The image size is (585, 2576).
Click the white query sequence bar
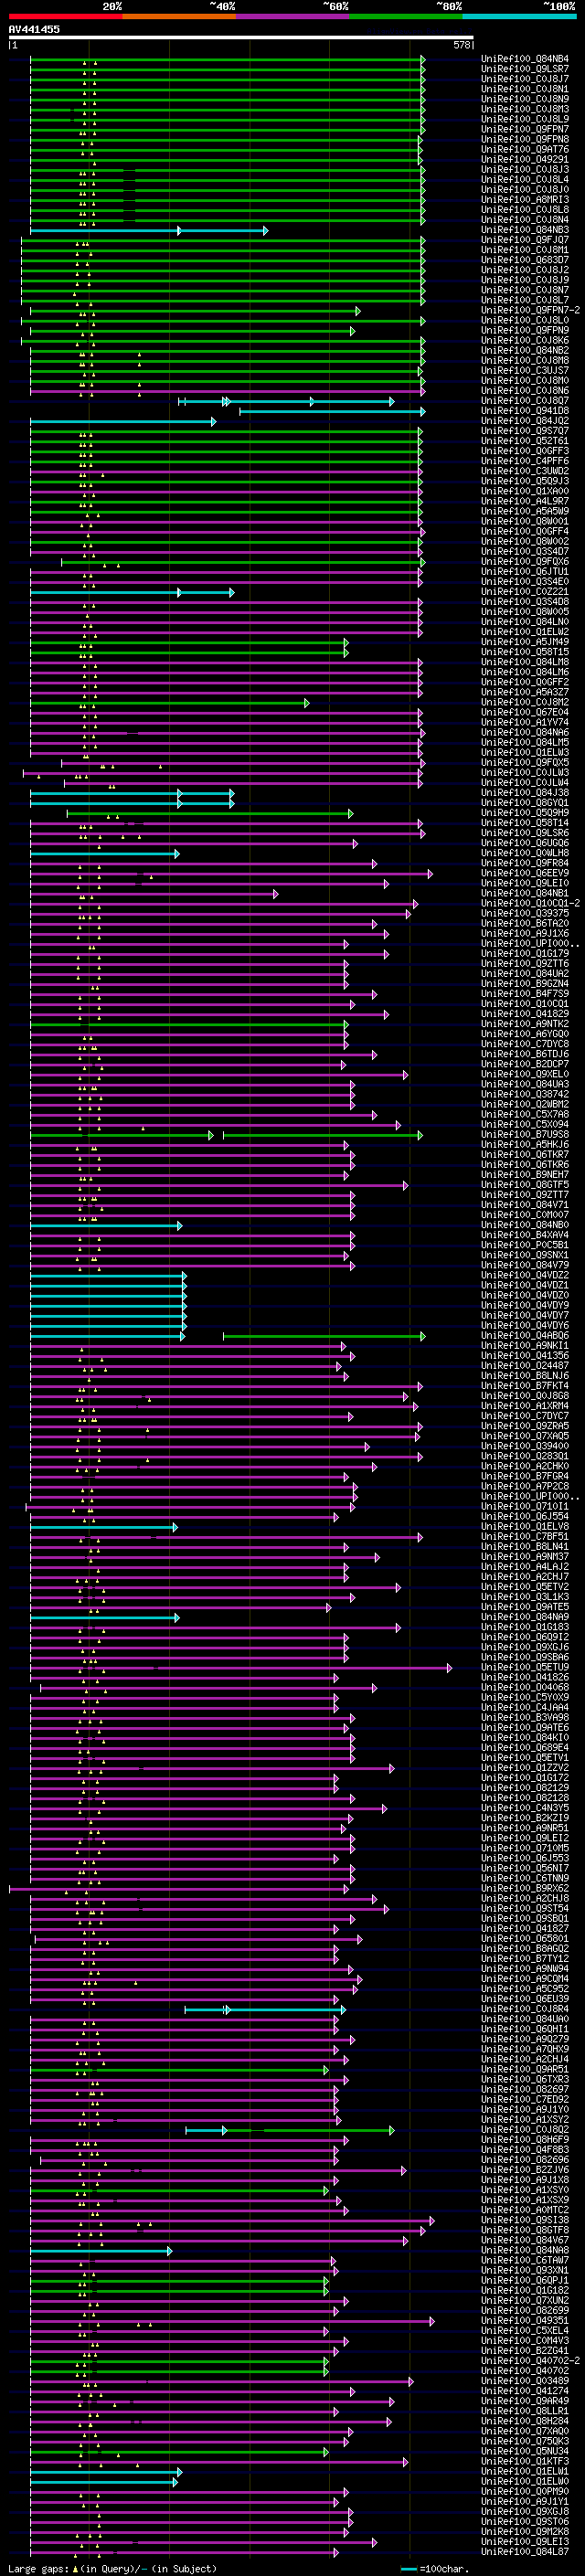[x=241, y=37]
